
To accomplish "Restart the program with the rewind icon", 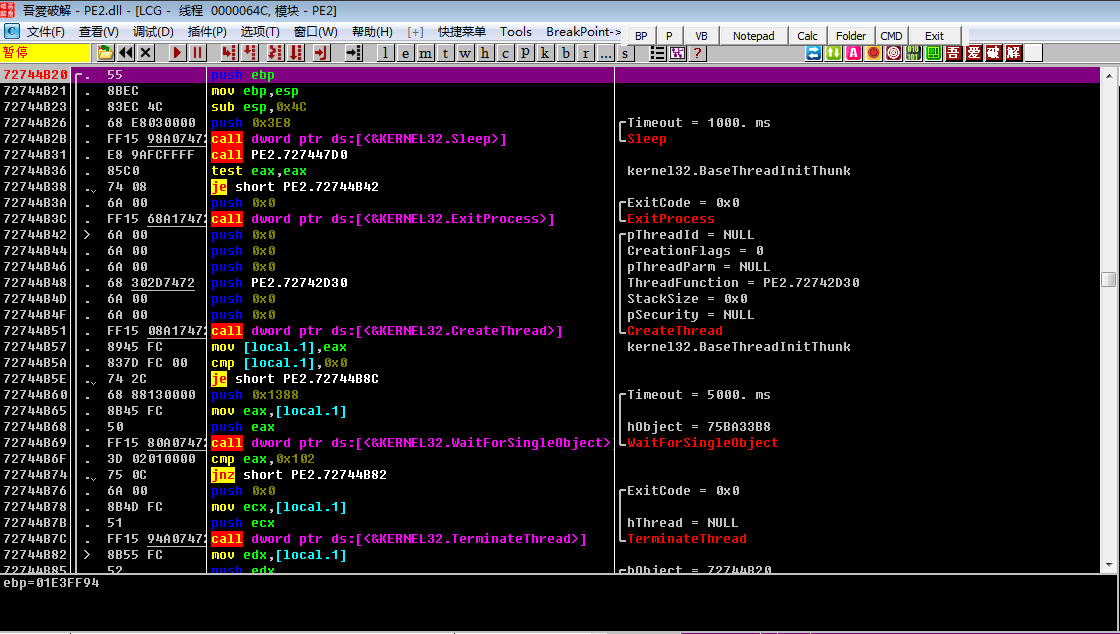I will point(126,53).
